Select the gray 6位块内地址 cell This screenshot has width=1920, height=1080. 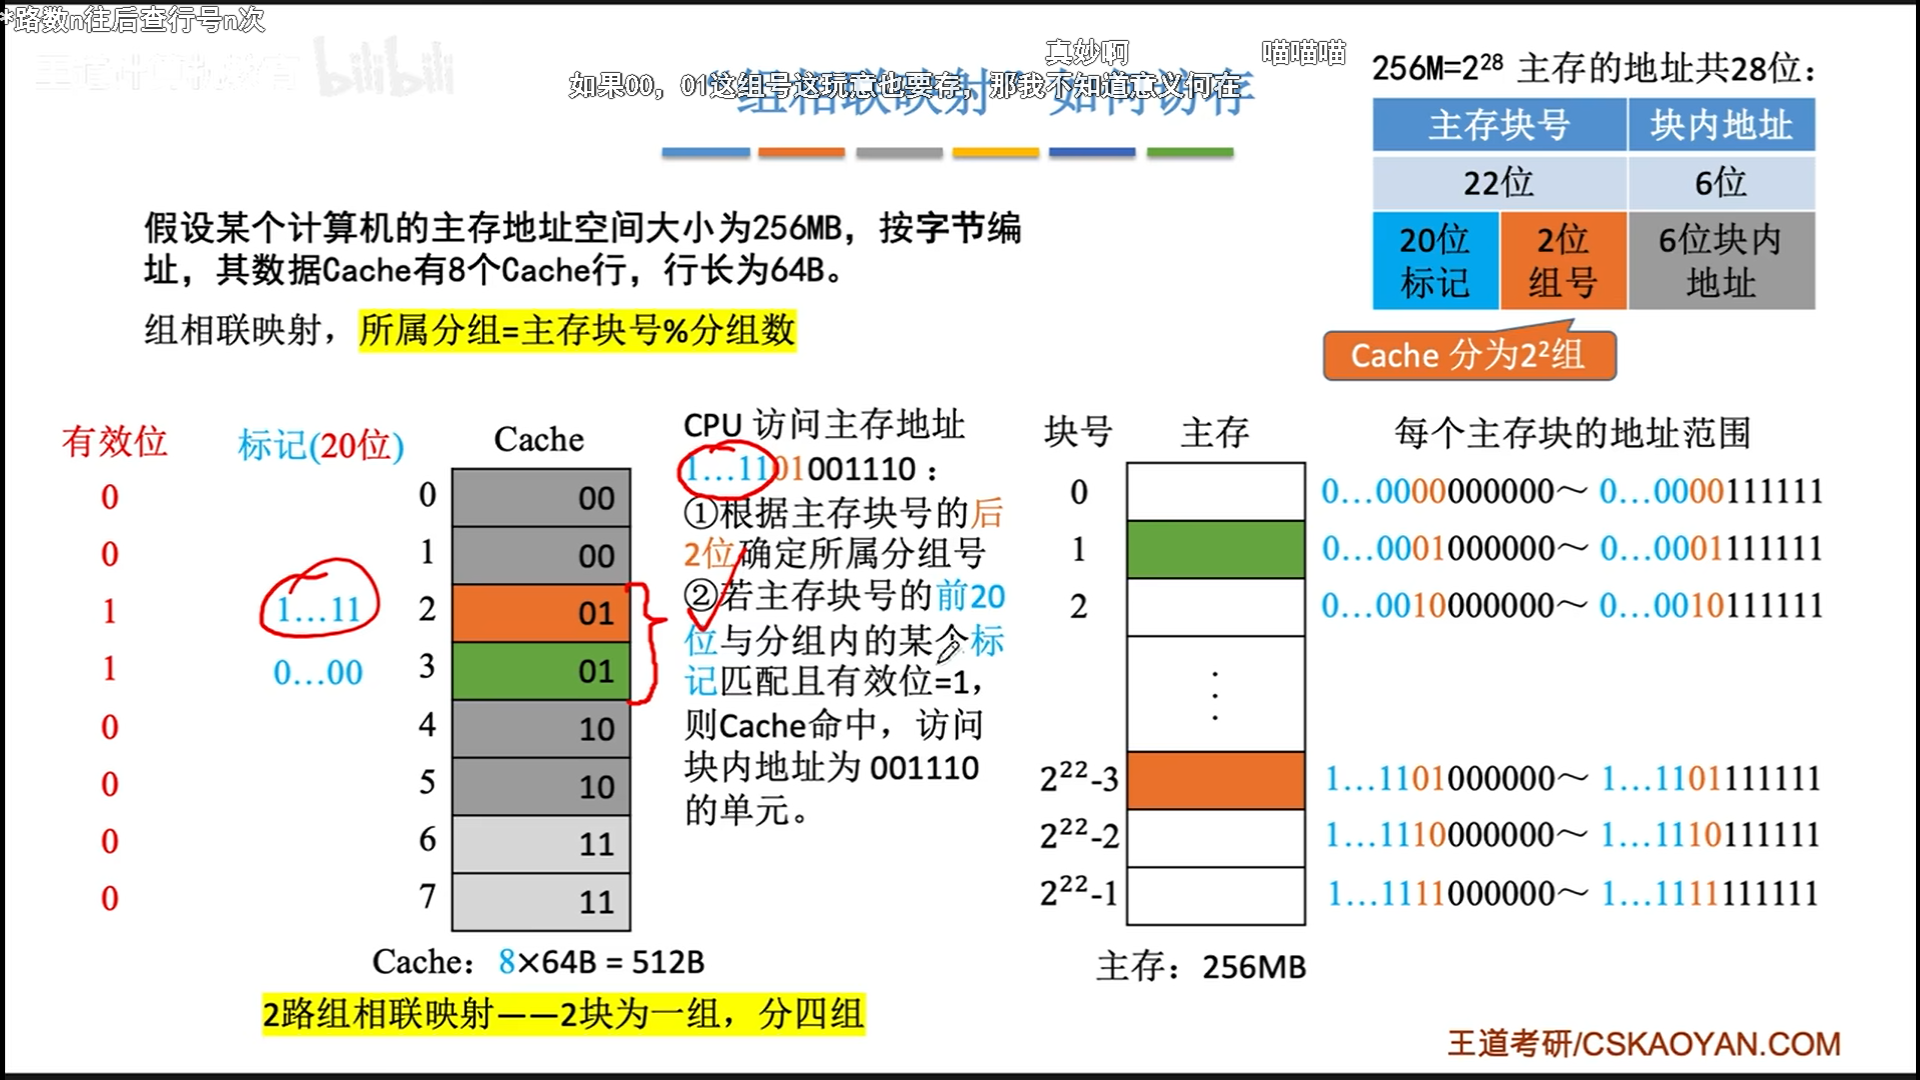pos(1720,261)
